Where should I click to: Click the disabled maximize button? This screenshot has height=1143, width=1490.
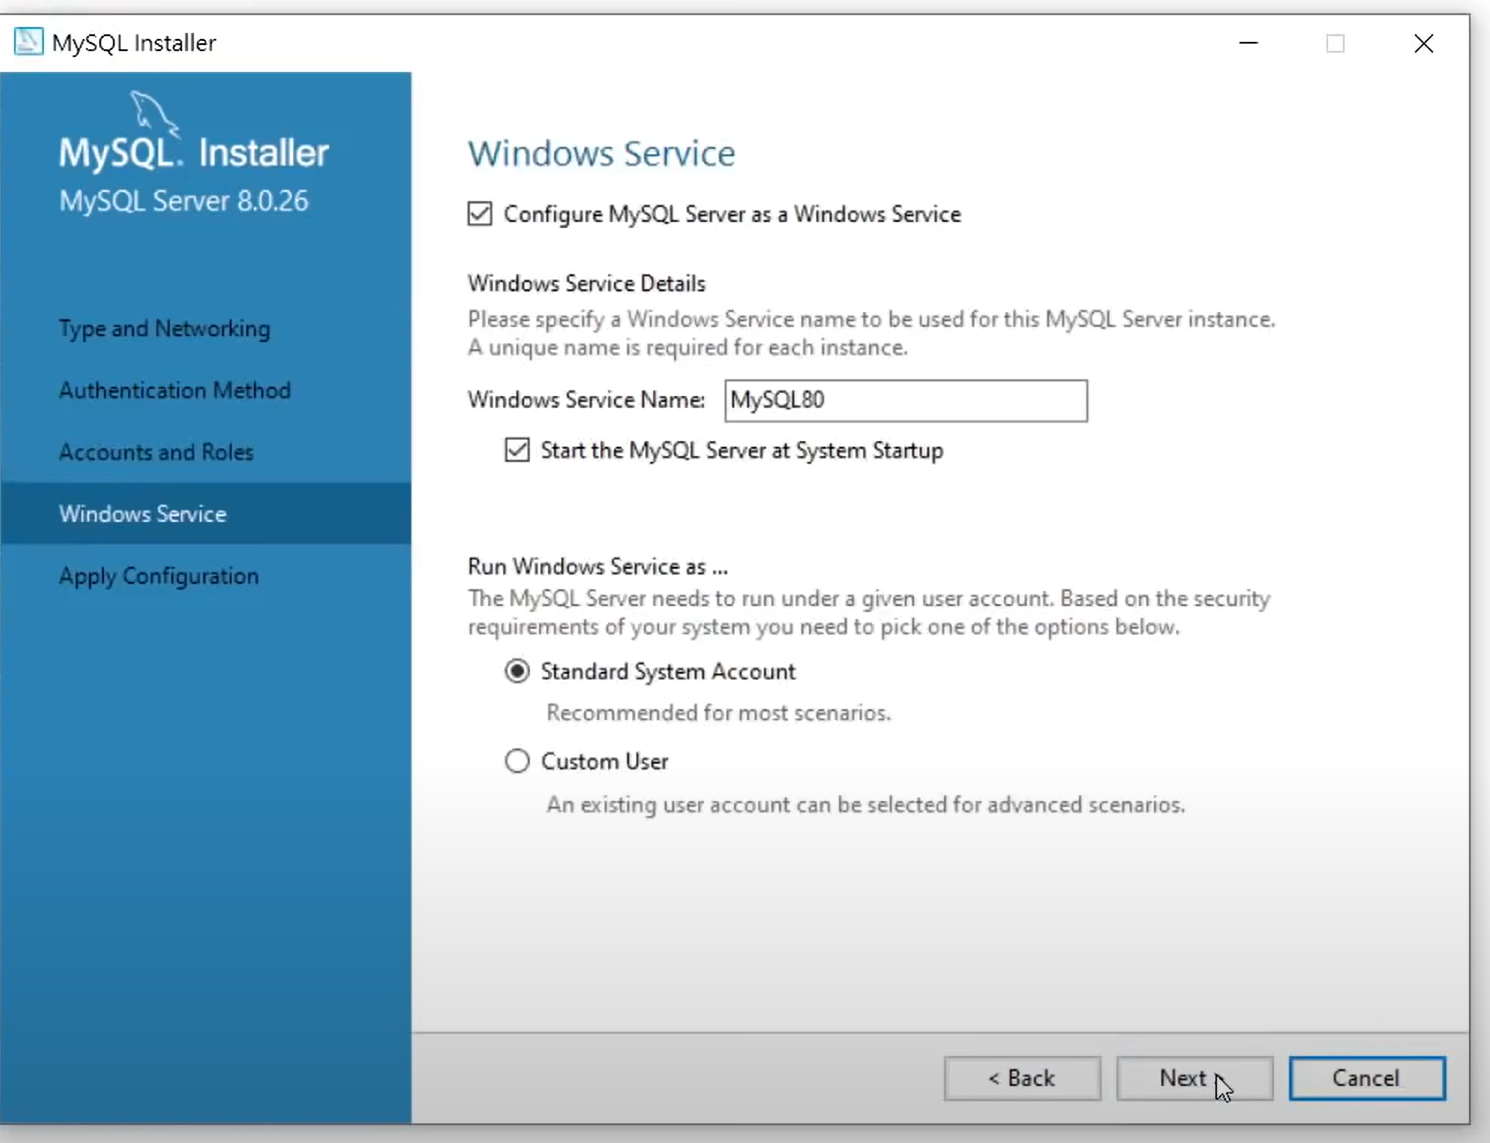(x=1336, y=43)
